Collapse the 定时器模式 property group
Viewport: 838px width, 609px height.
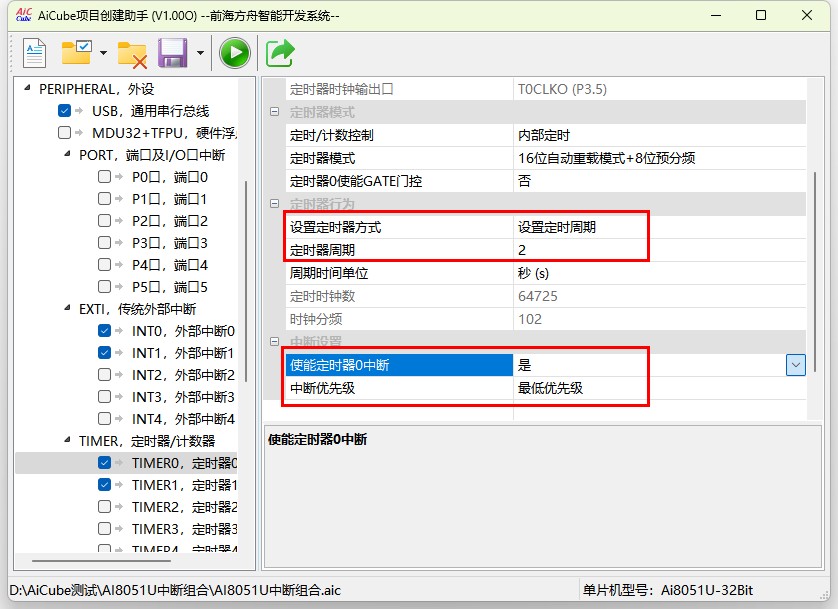(x=275, y=112)
